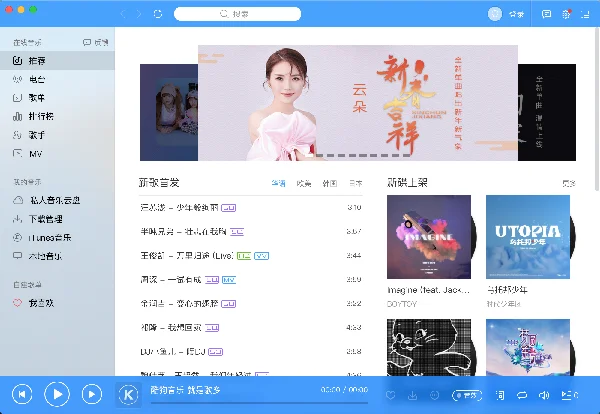This screenshot has height=414, width=600.
Task: Select the song row lasting 3:22
Action: (x=251, y=304)
